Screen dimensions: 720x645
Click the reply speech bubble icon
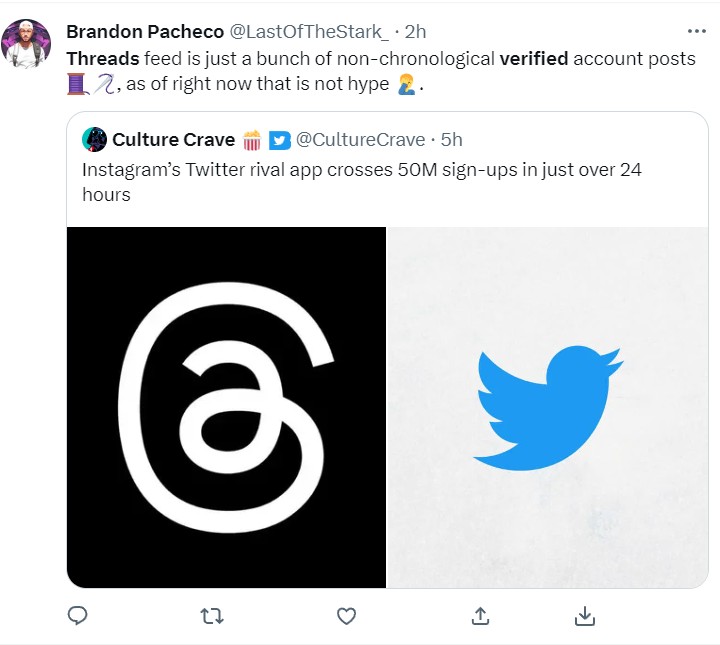78,616
